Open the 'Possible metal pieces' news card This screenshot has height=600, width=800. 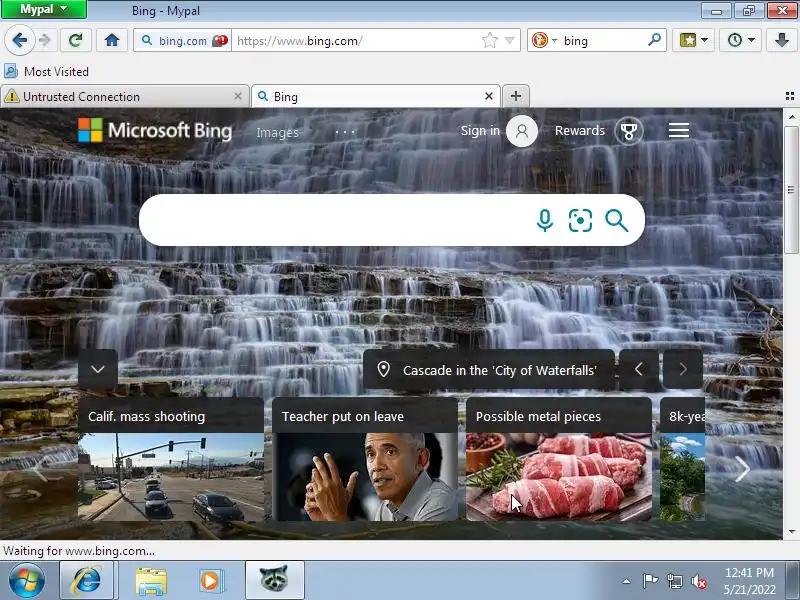pyautogui.click(x=559, y=459)
